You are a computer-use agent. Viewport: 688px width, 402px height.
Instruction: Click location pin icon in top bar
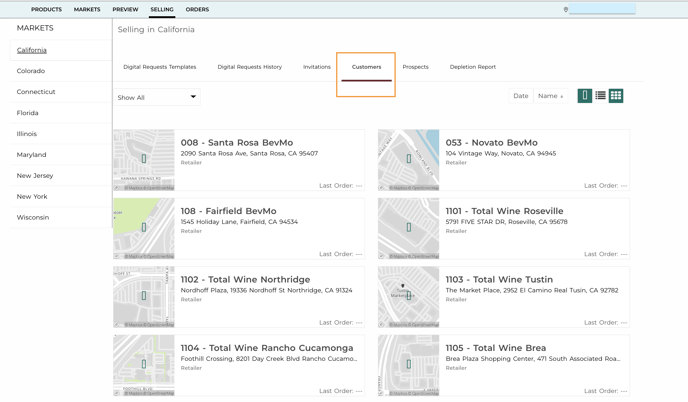click(x=566, y=9)
